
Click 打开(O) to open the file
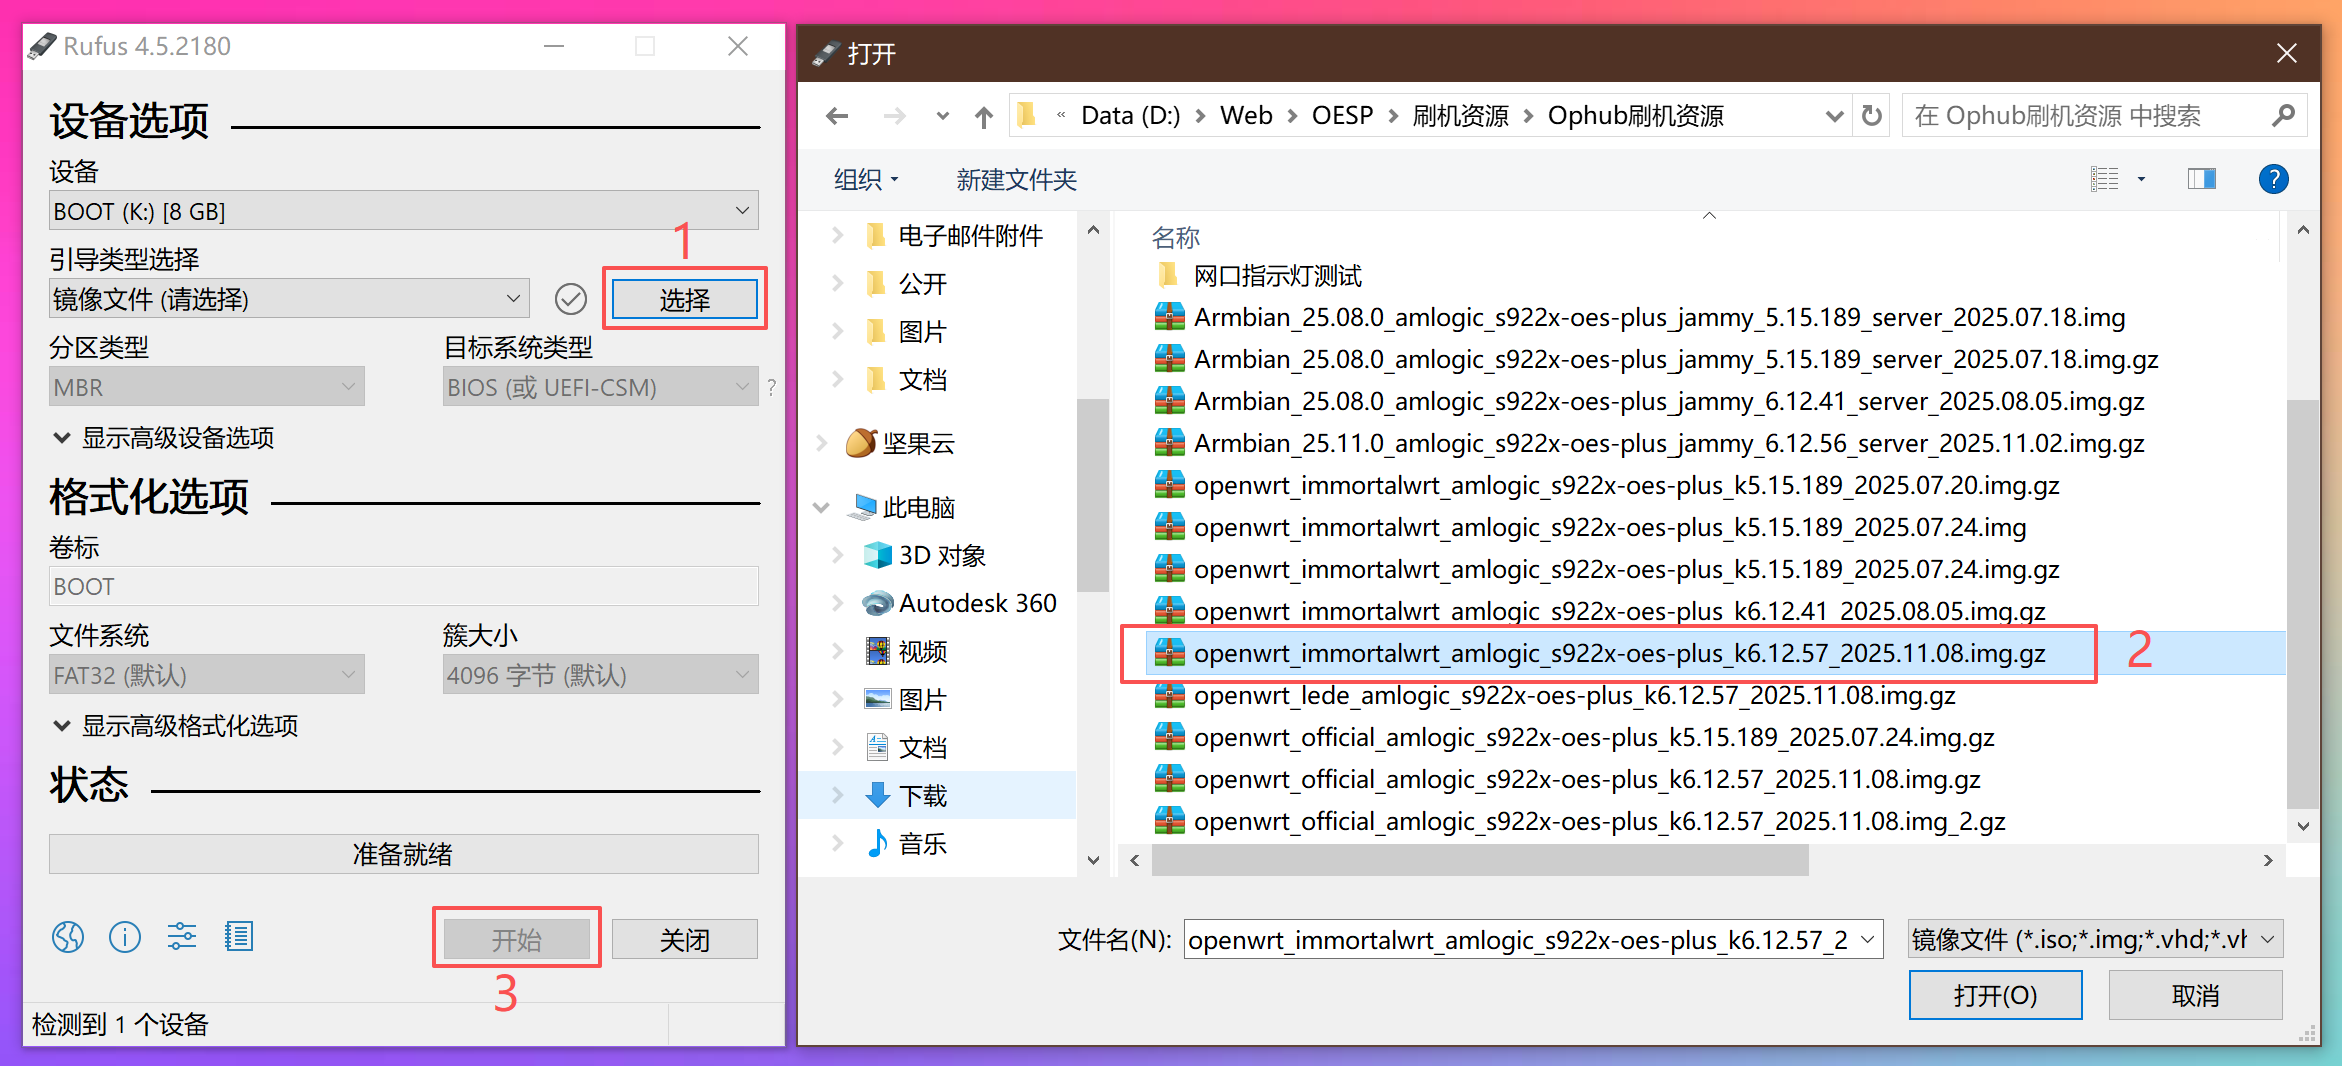tap(1995, 994)
